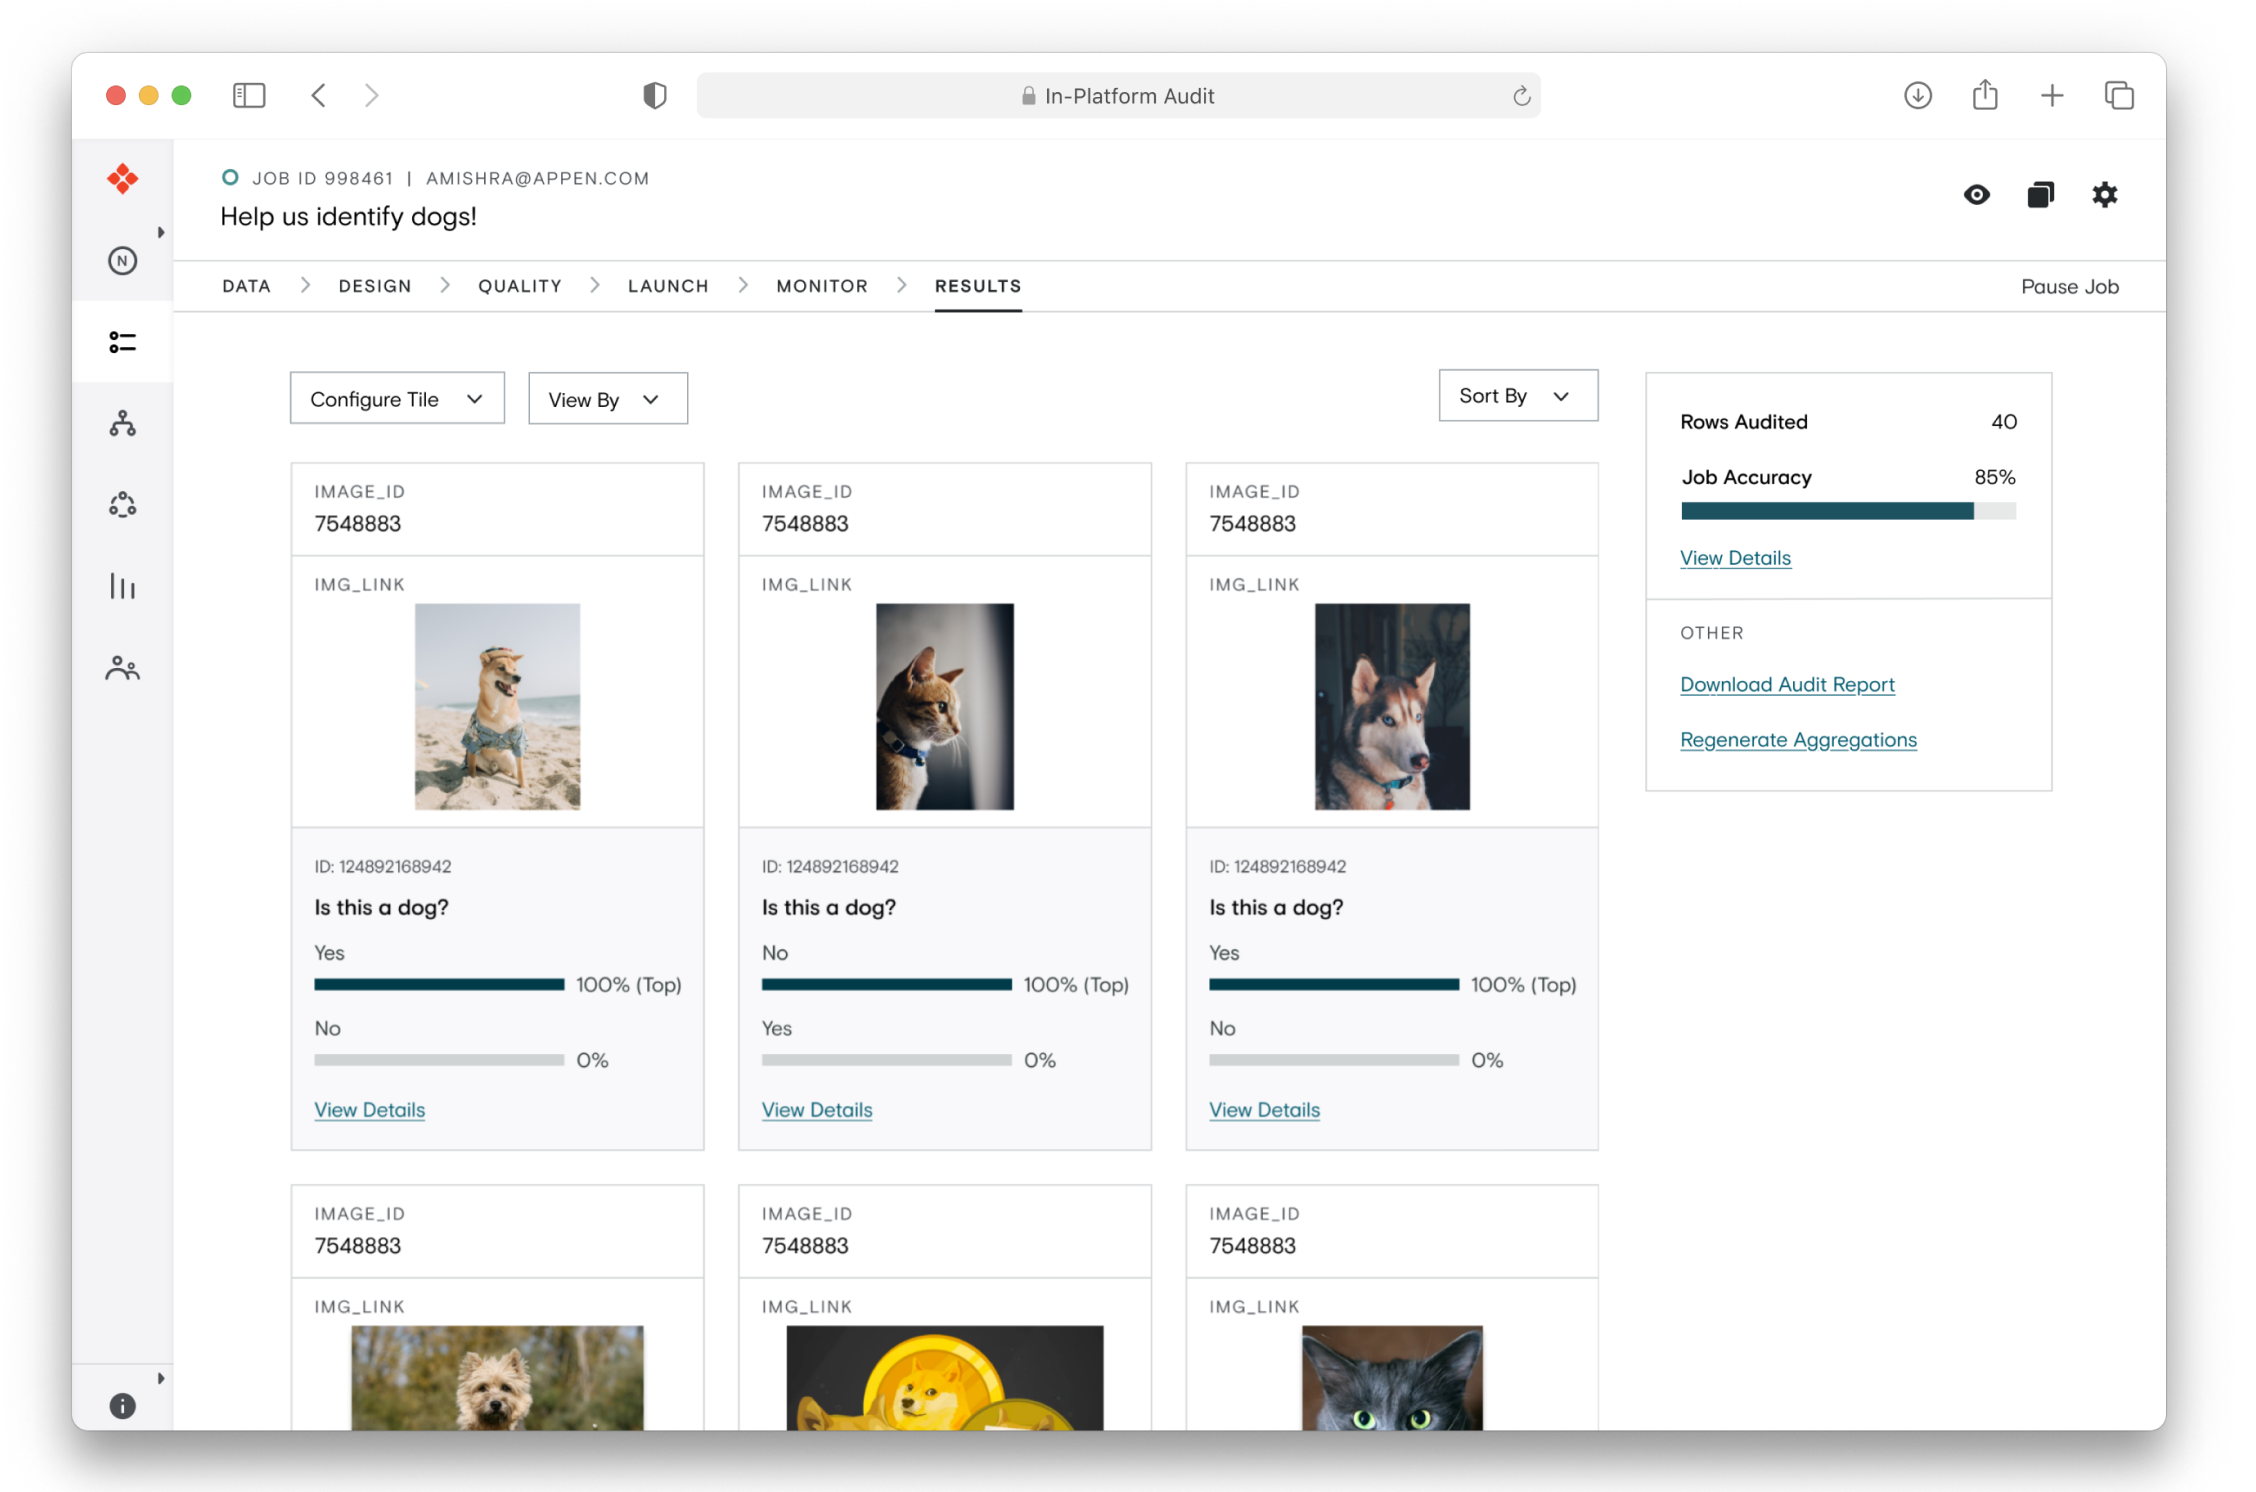Toggle preview with the eye icon

click(x=1976, y=195)
